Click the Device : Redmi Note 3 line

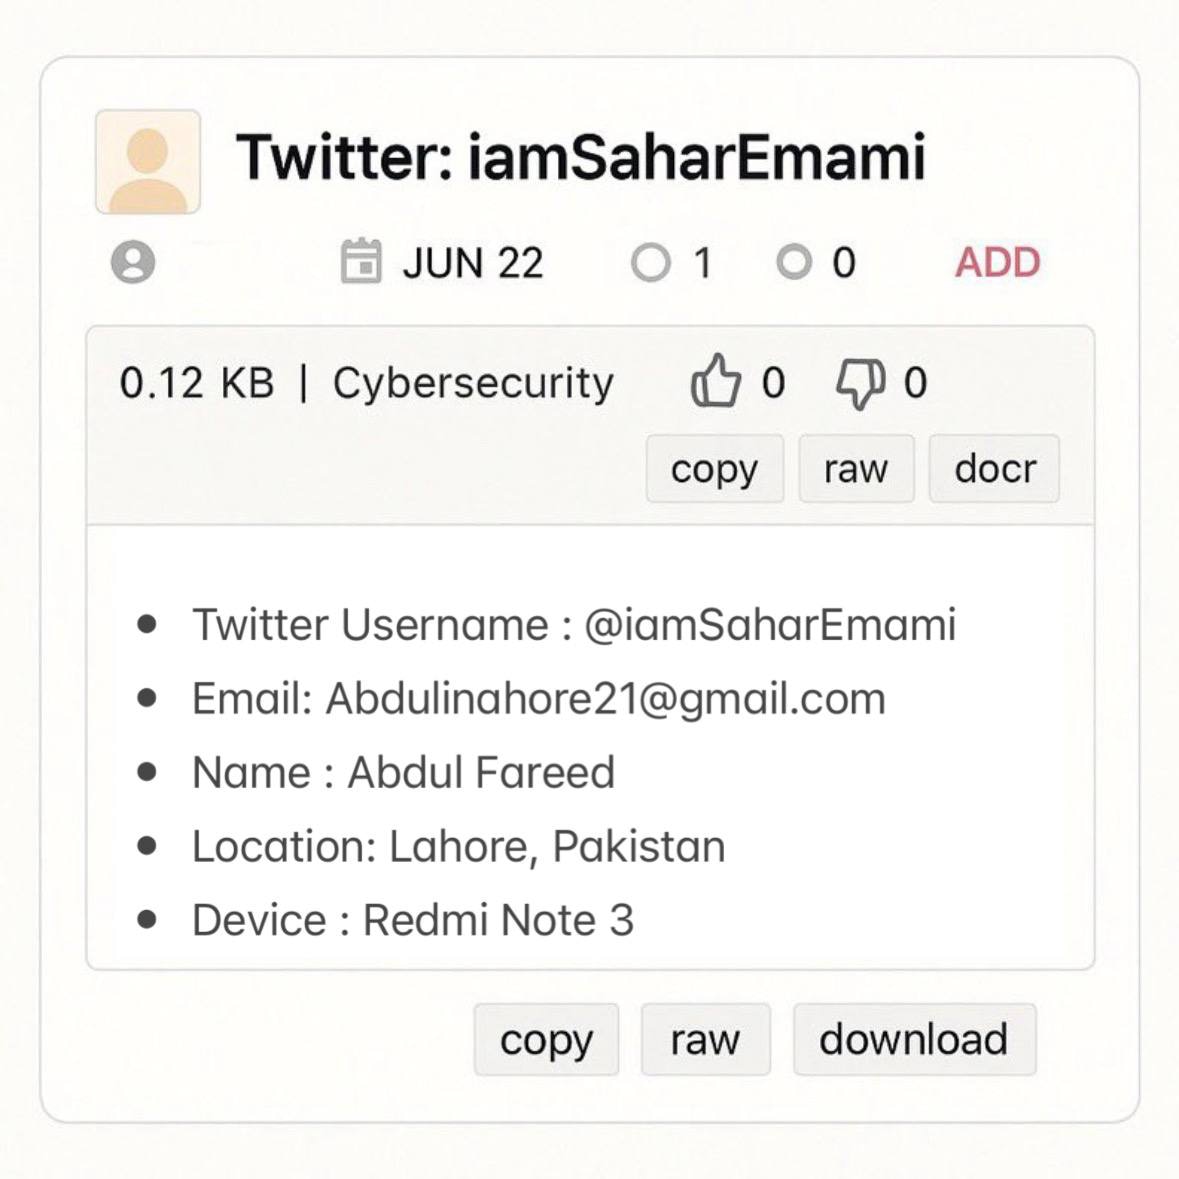click(x=413, y=920)
